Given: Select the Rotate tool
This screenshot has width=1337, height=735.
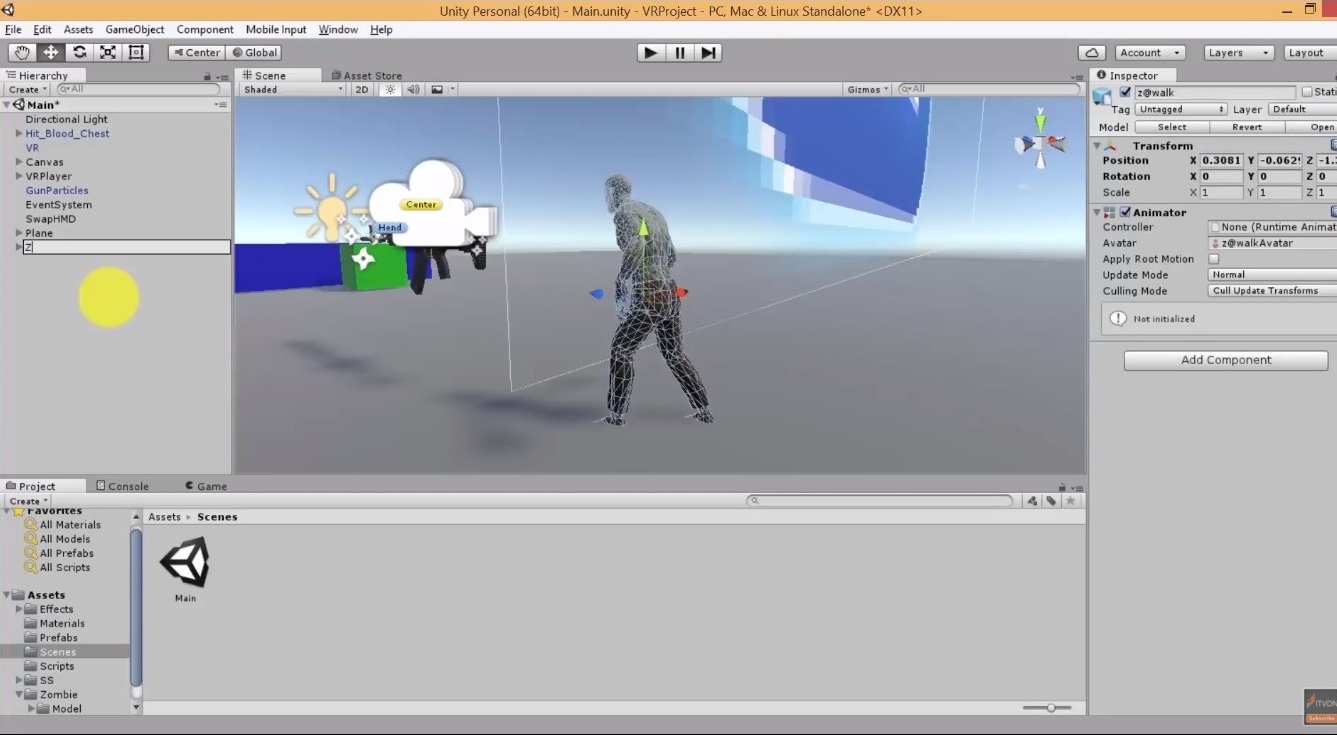Looking at the screenshot, I should (x=79, y=52).
